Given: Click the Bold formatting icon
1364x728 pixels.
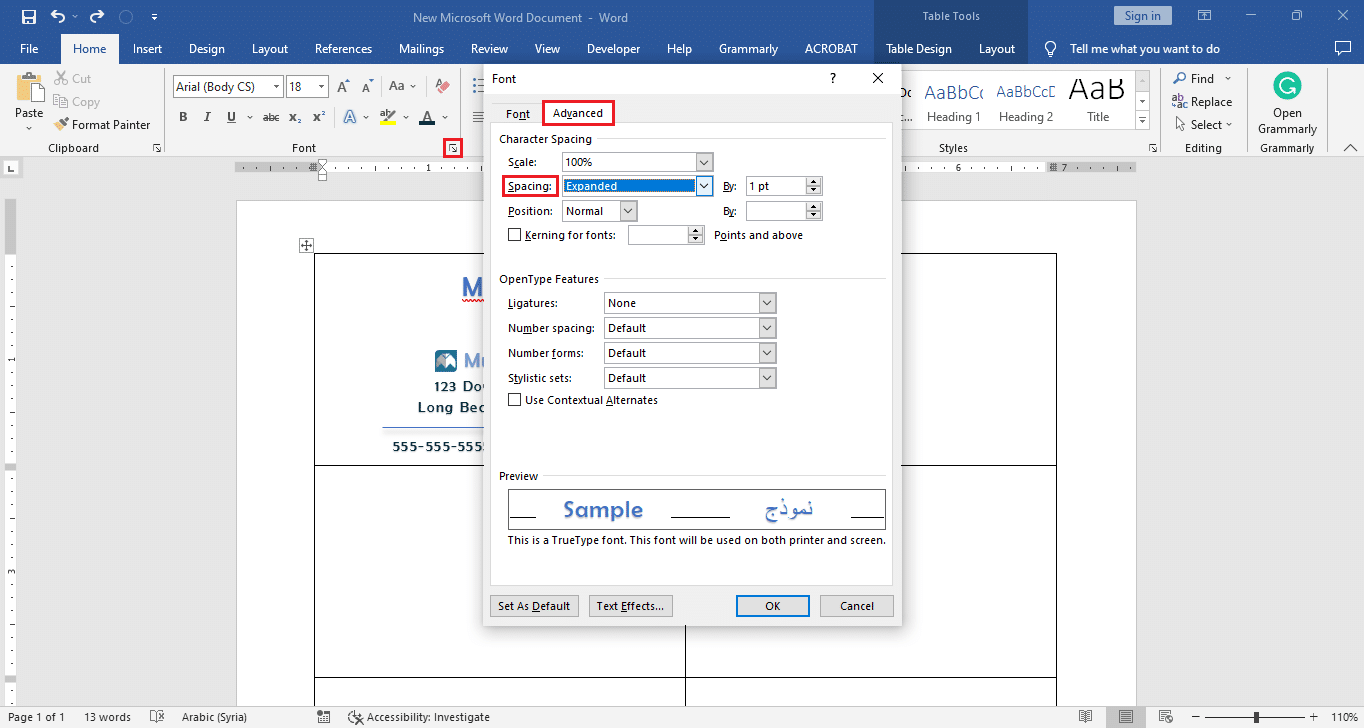Looking at the screenshot, I should pos(183,117).
